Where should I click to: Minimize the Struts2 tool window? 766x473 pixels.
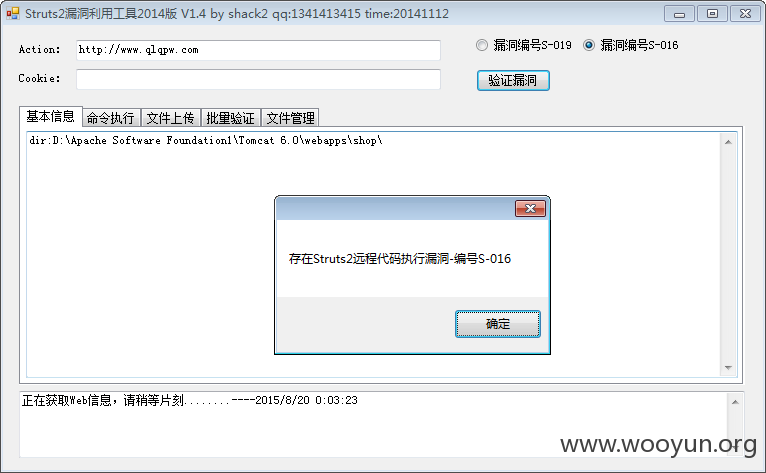[680, 14]
